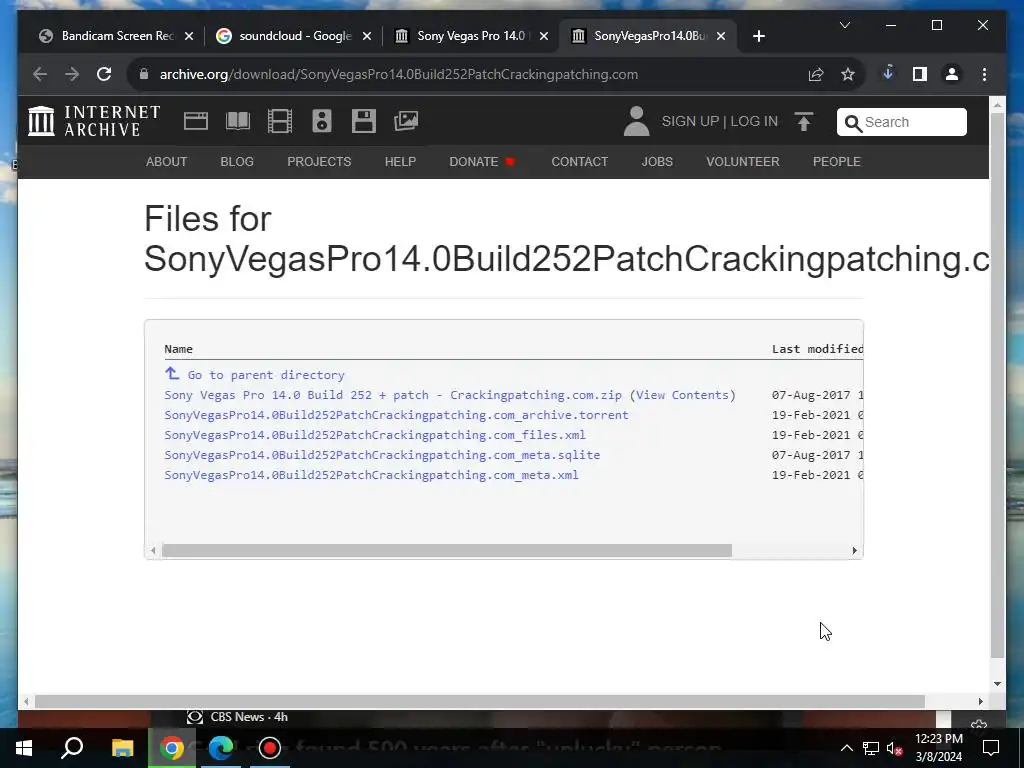Switch to the Bandicam Screen Recorder tab
Screen dimensions: 1024x768
tap(118, 36)
